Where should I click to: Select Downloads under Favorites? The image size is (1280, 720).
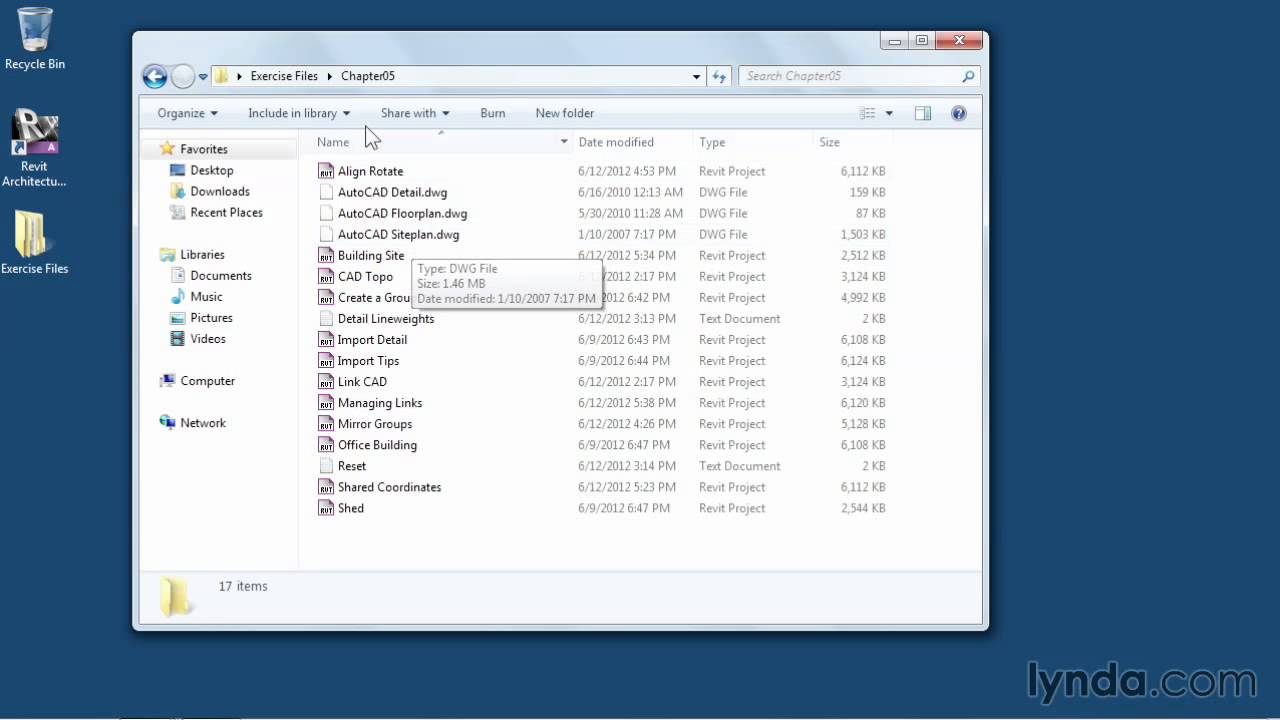tap(220, 191)
